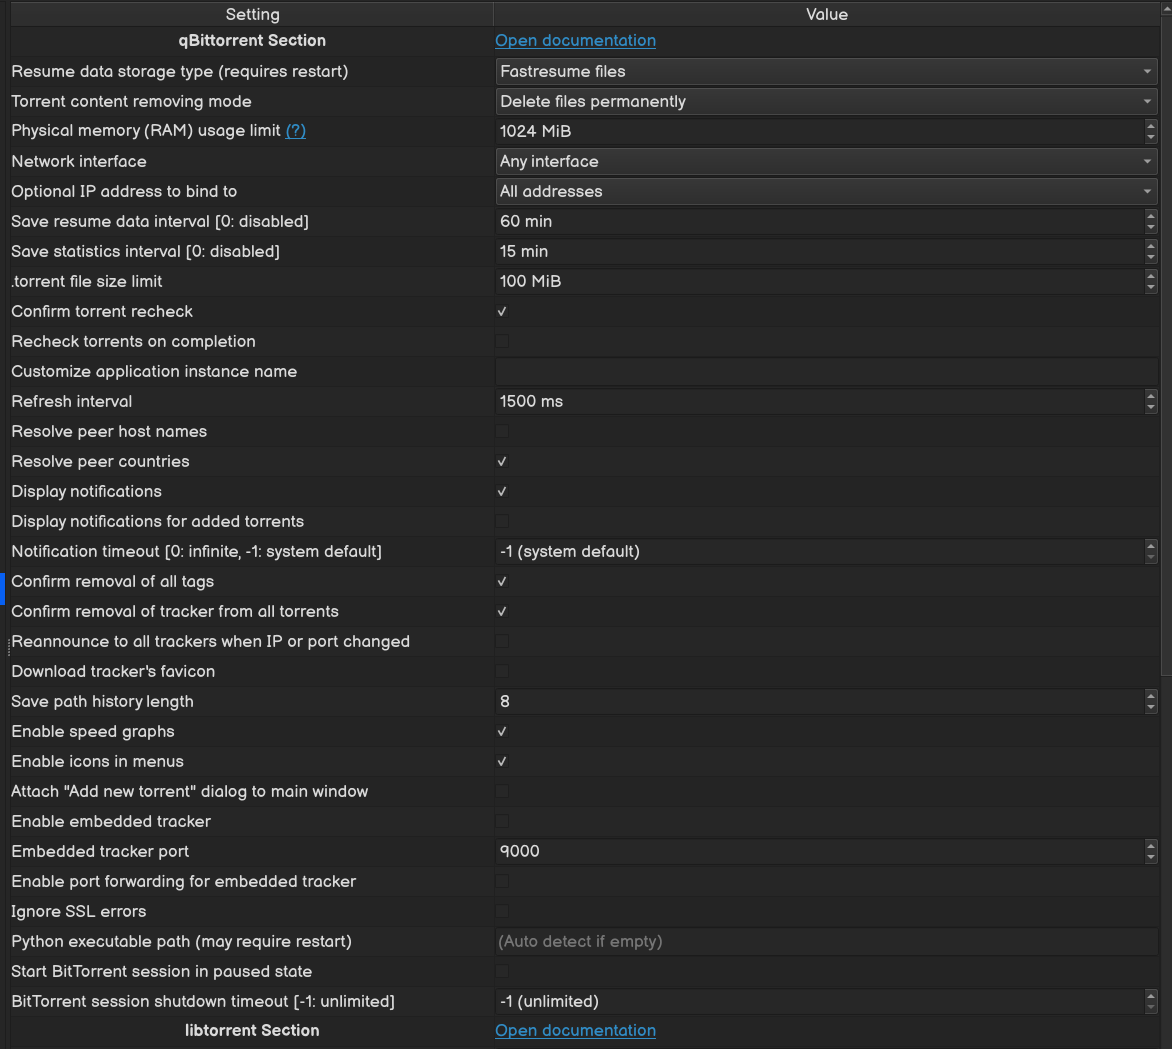Check Attach Add new torrent dialog option

(502, 791)
